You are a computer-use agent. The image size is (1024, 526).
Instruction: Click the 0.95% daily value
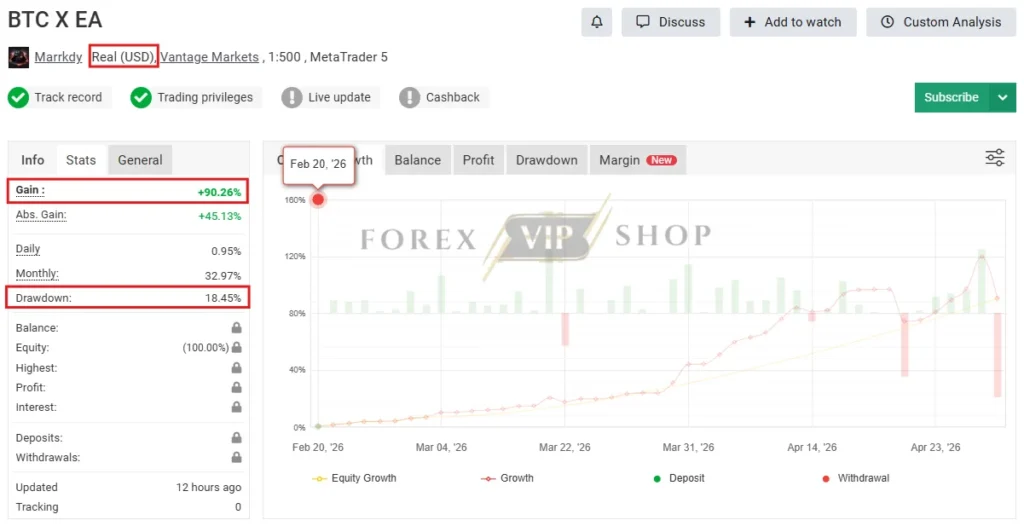226,251
